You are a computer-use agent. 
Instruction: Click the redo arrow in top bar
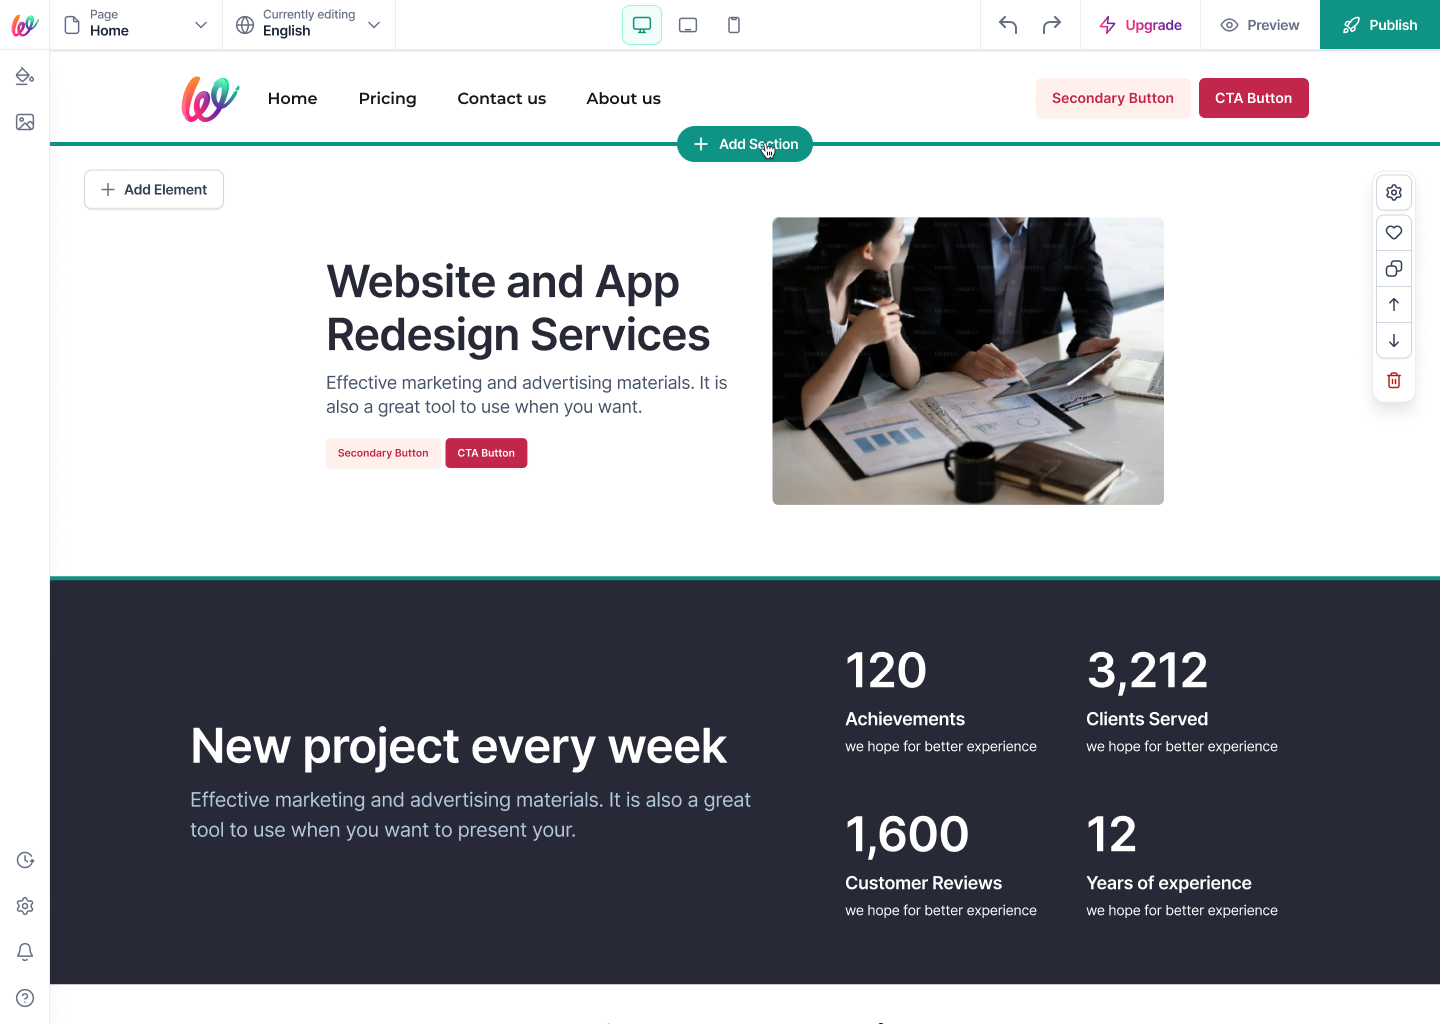coord(1052,25)
